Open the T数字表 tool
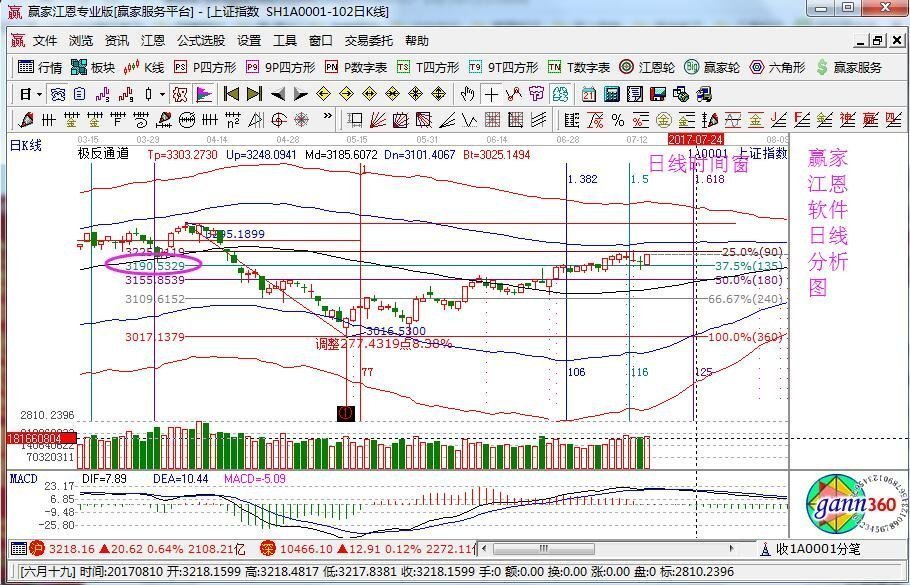 click(x=579, y=67)
